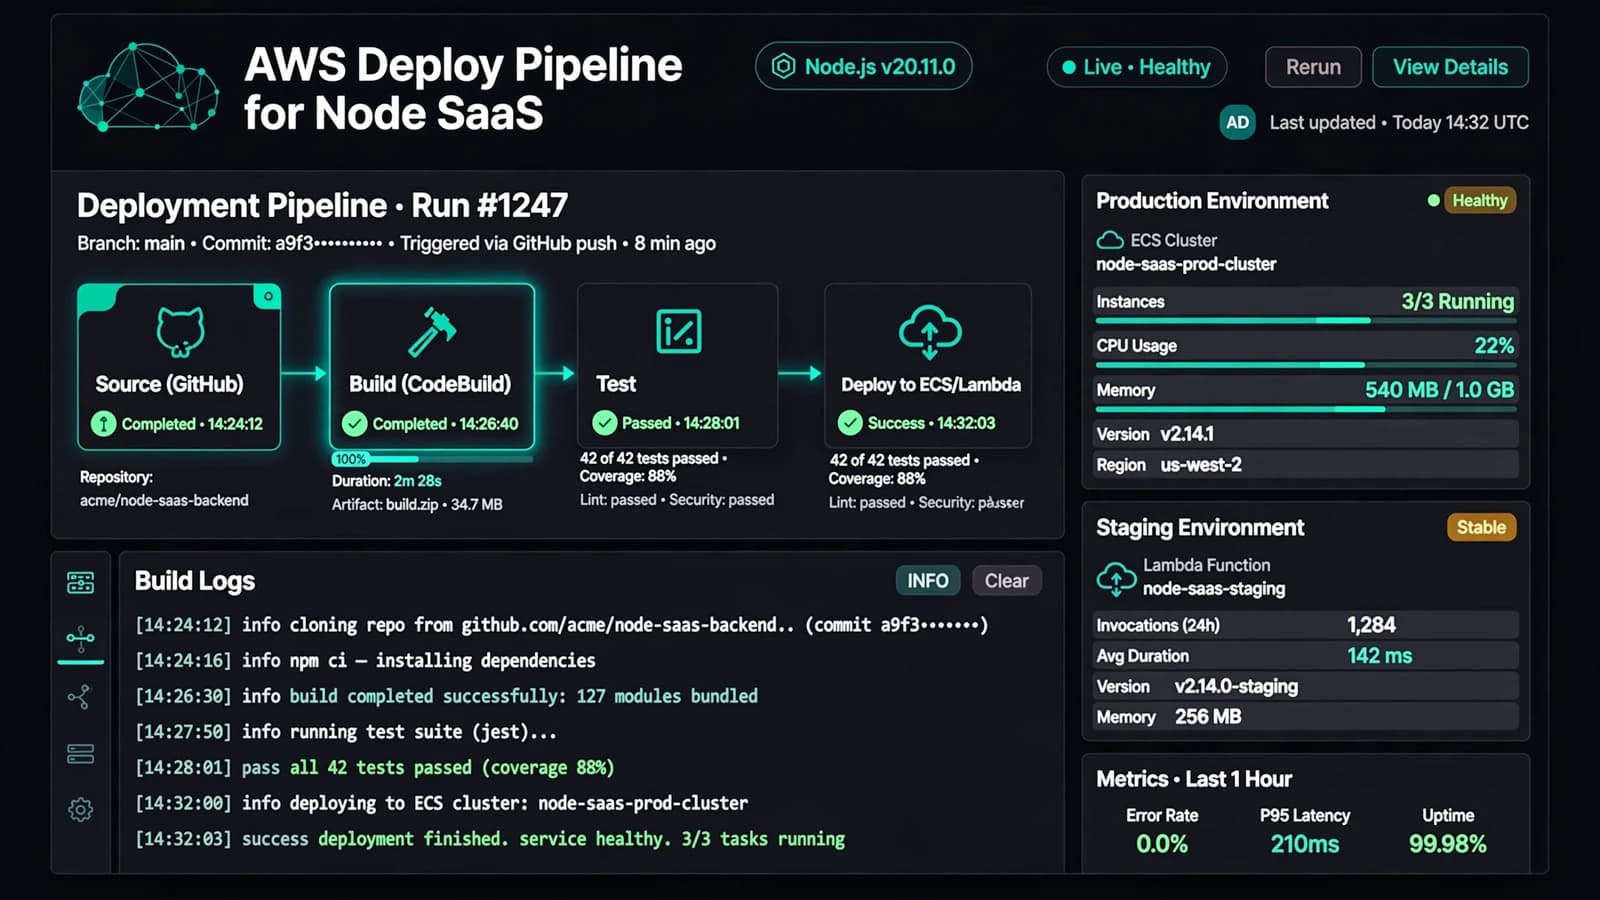Click the P95 Latency 210ms metric

click(1305, 831)
